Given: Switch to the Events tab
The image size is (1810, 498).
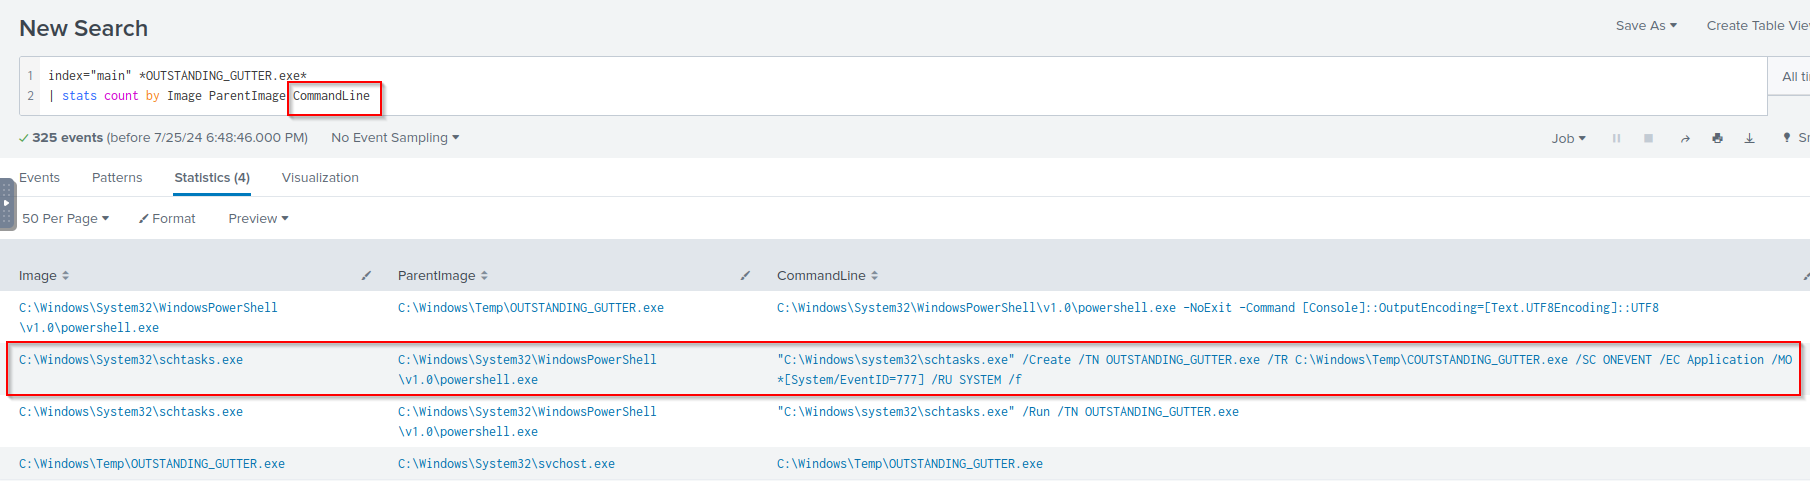Looking at the screenshot, I should [39, 177].
